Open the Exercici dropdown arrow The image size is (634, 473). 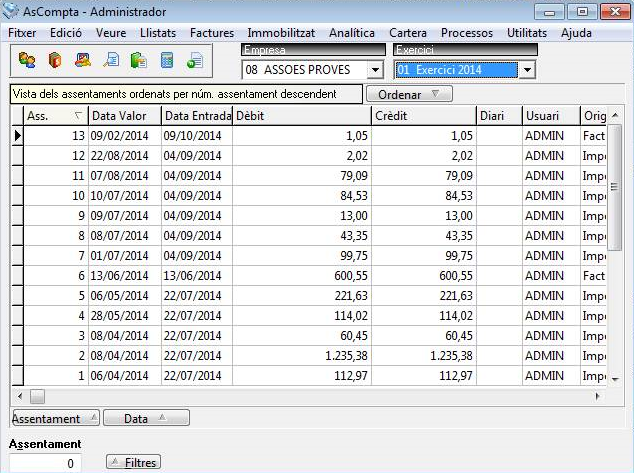[x=527, y=70]
